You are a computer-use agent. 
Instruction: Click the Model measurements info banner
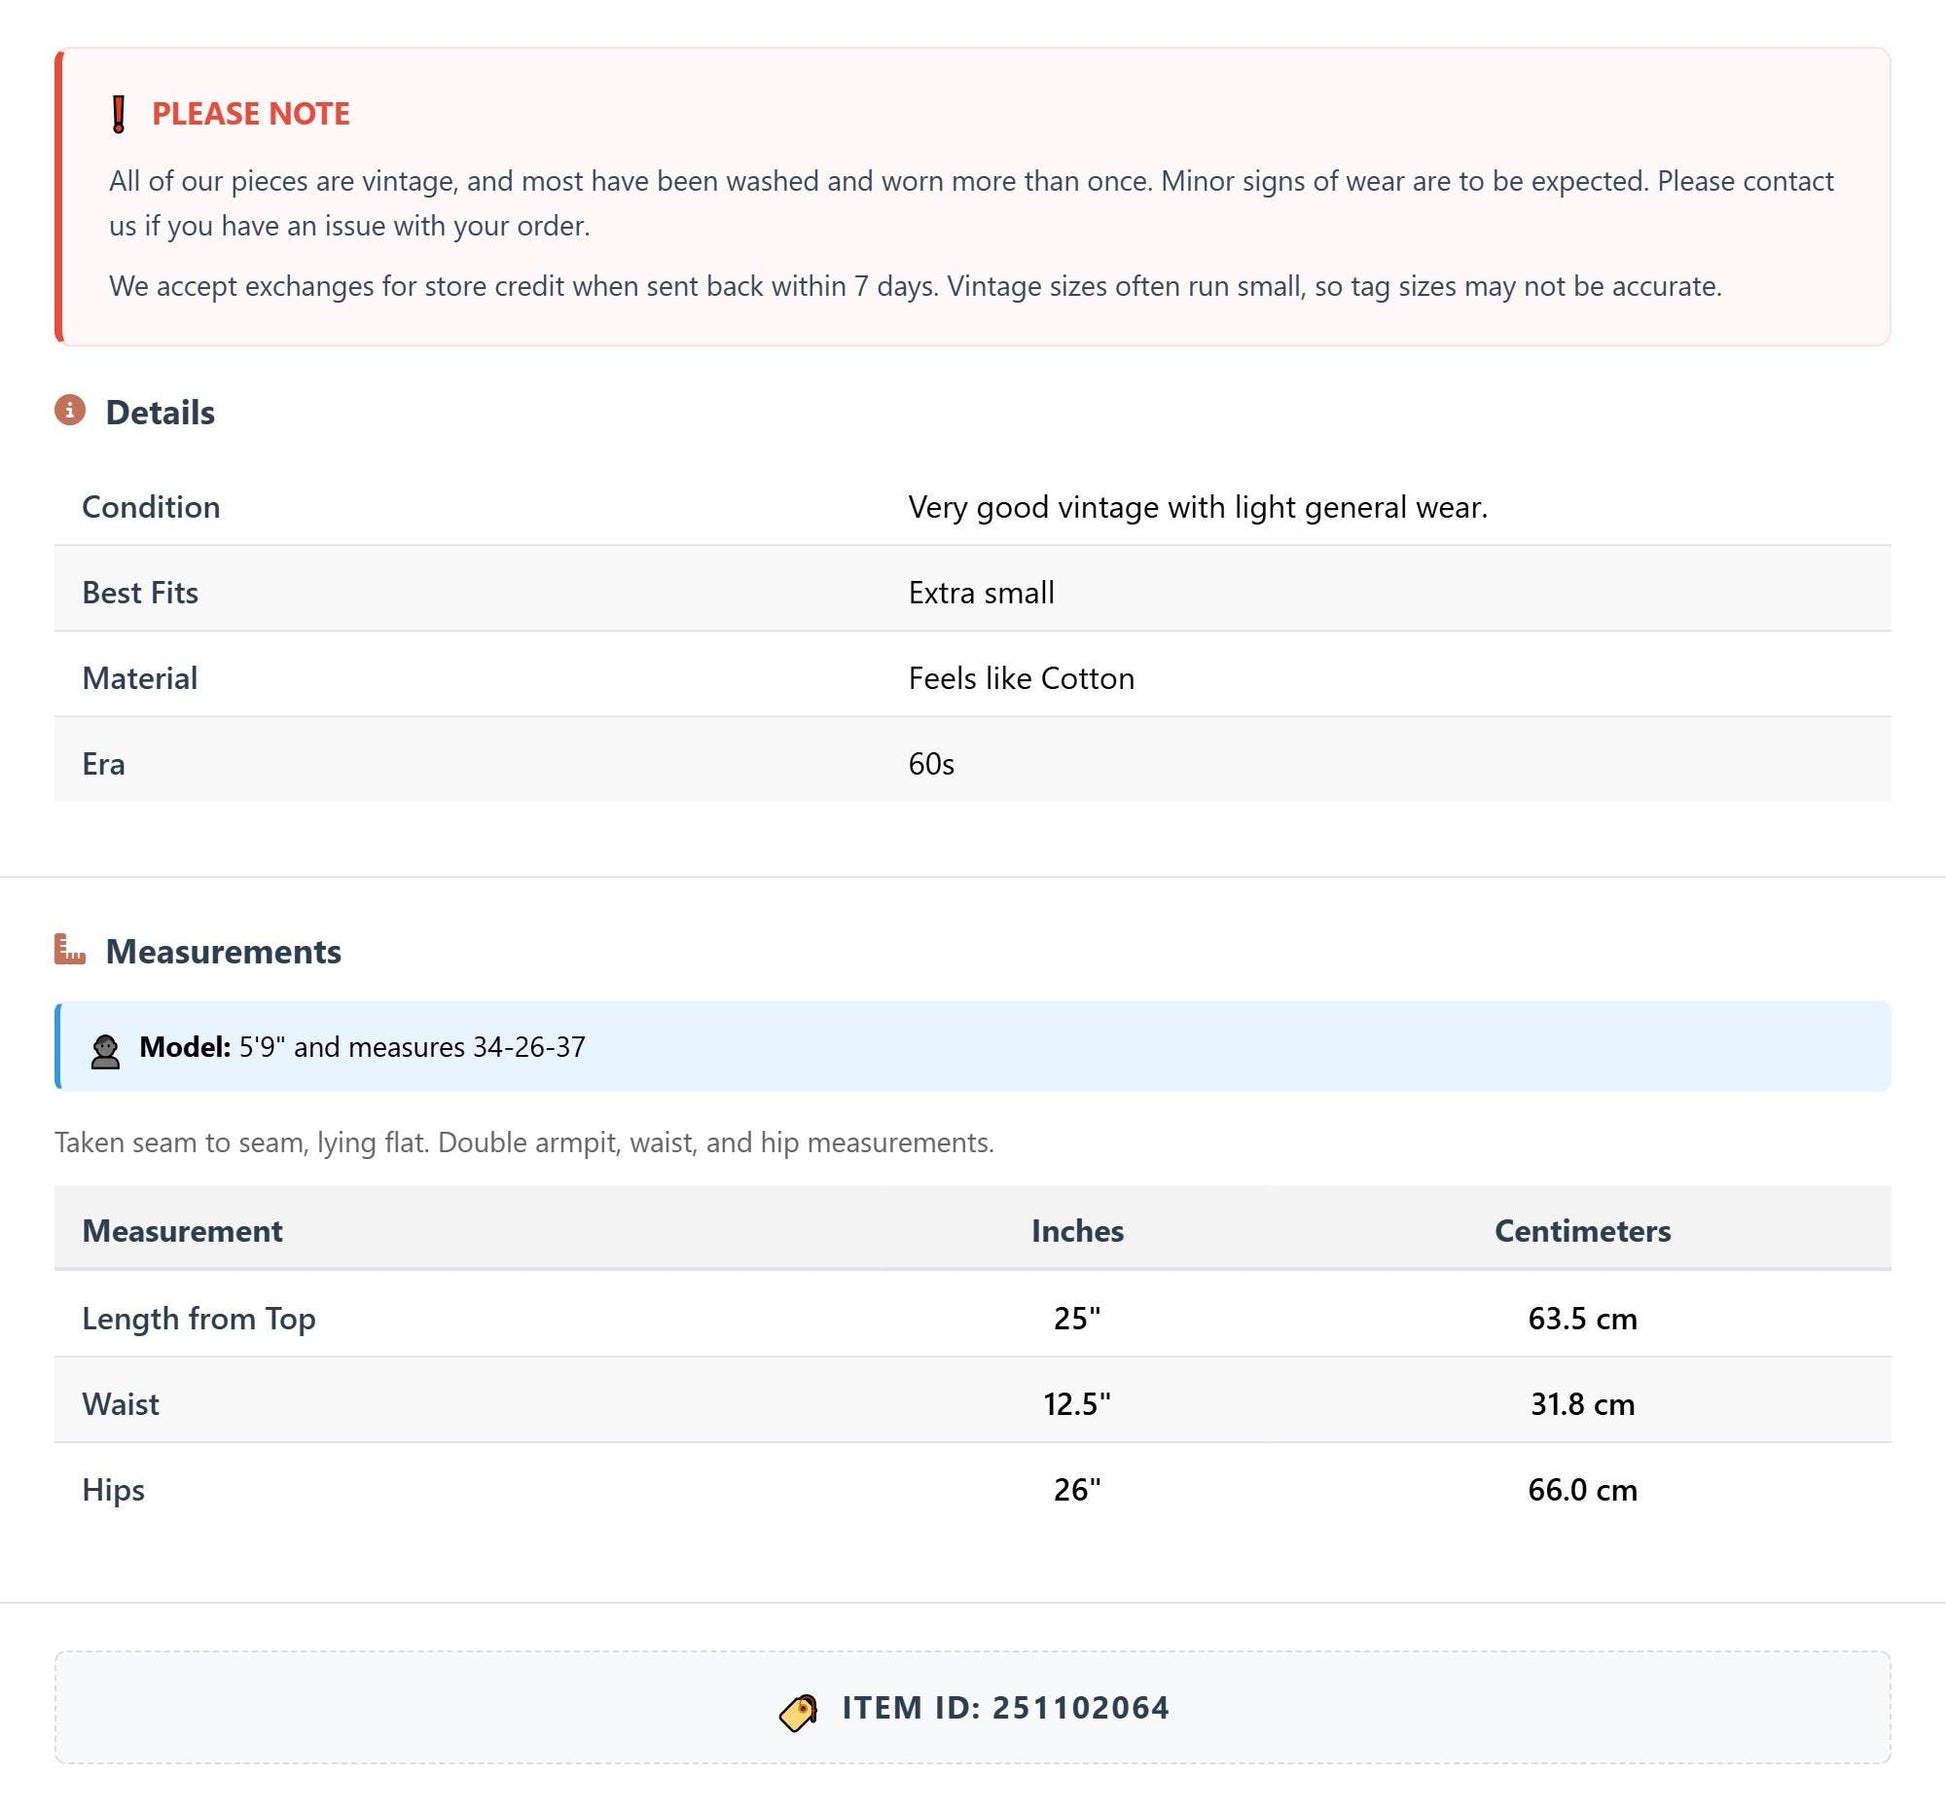coord(972,1046)
